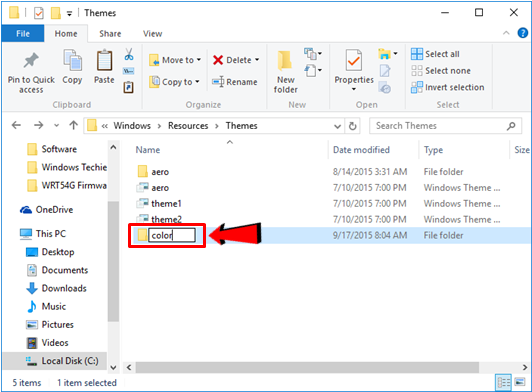Click the Copy ribbon button
532x392 pixels.
coord(72,67)
